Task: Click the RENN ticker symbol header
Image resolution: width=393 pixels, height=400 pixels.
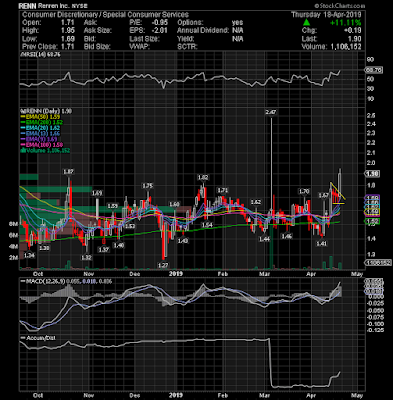Action: coord(27,6)
